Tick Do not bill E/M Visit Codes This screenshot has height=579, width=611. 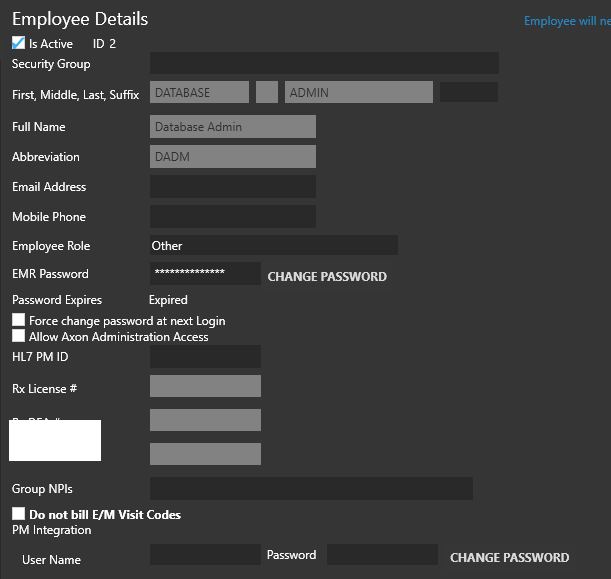[19, 514]
